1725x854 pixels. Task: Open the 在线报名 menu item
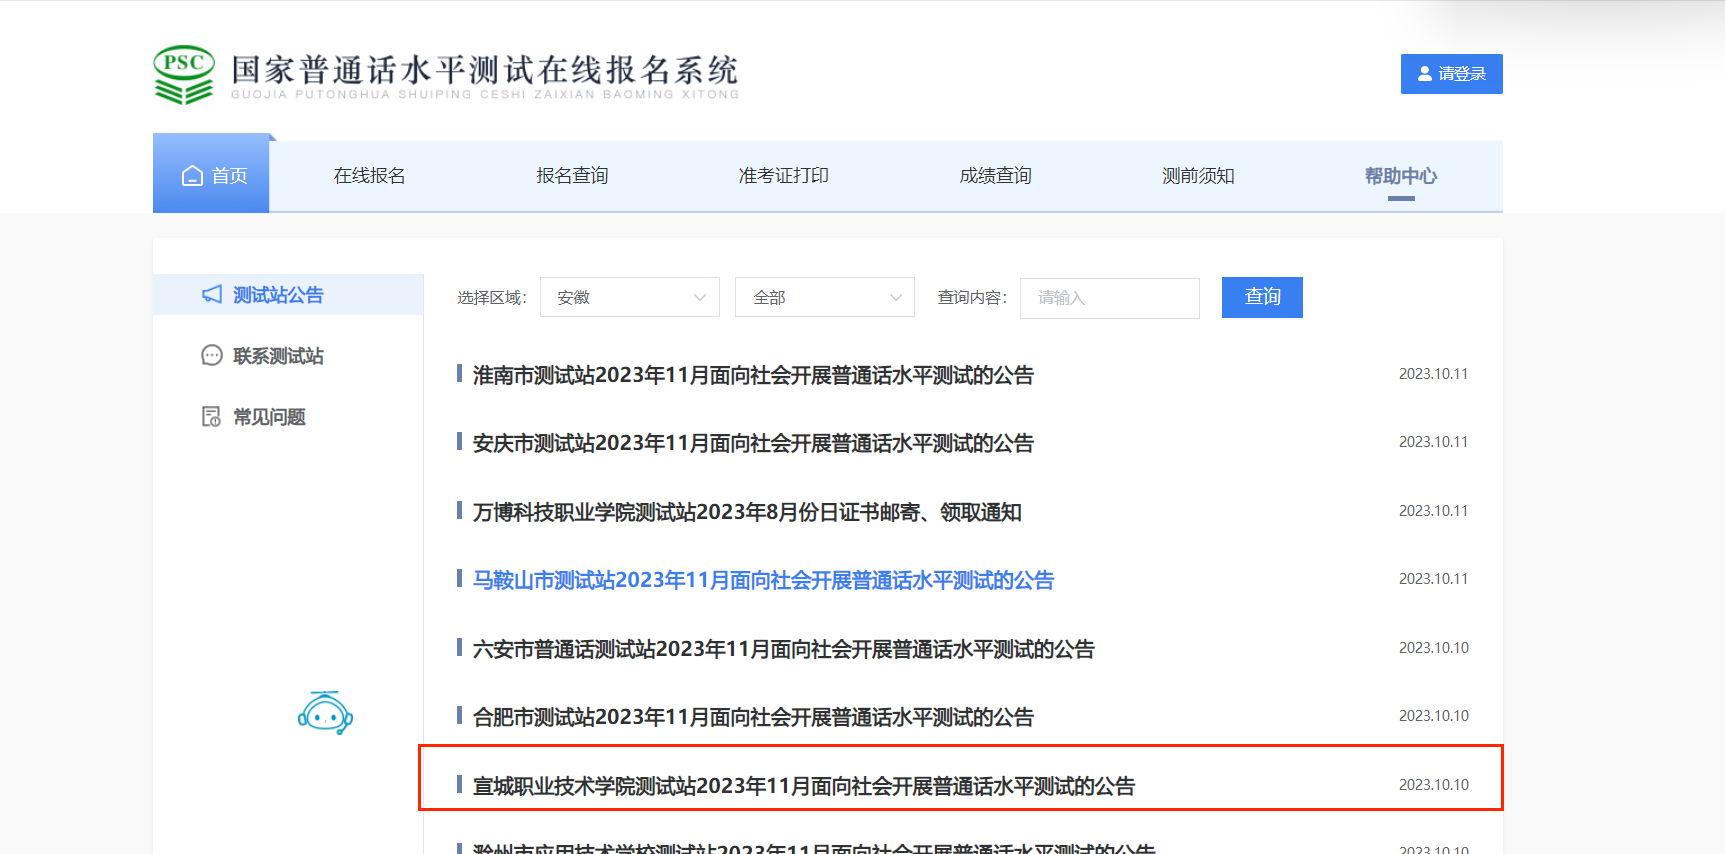(x=369, y=176)
